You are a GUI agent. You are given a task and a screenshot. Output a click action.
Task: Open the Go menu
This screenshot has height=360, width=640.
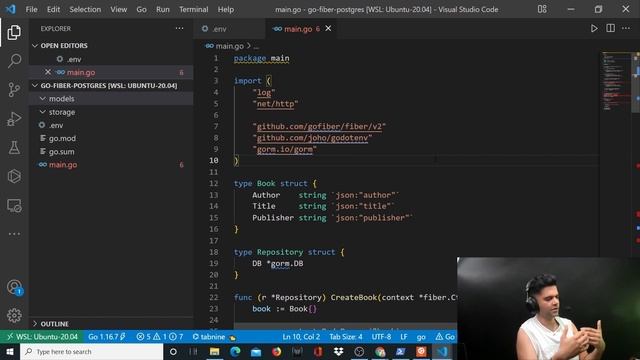point(141,9)
